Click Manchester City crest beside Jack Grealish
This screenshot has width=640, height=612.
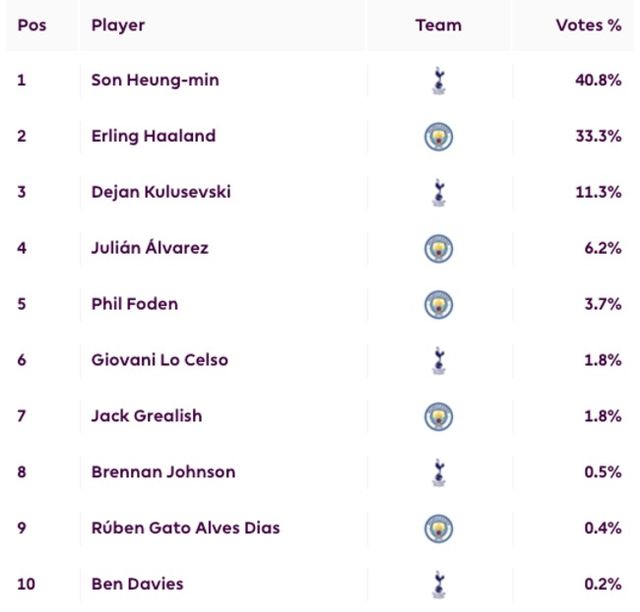coord(438,416)
